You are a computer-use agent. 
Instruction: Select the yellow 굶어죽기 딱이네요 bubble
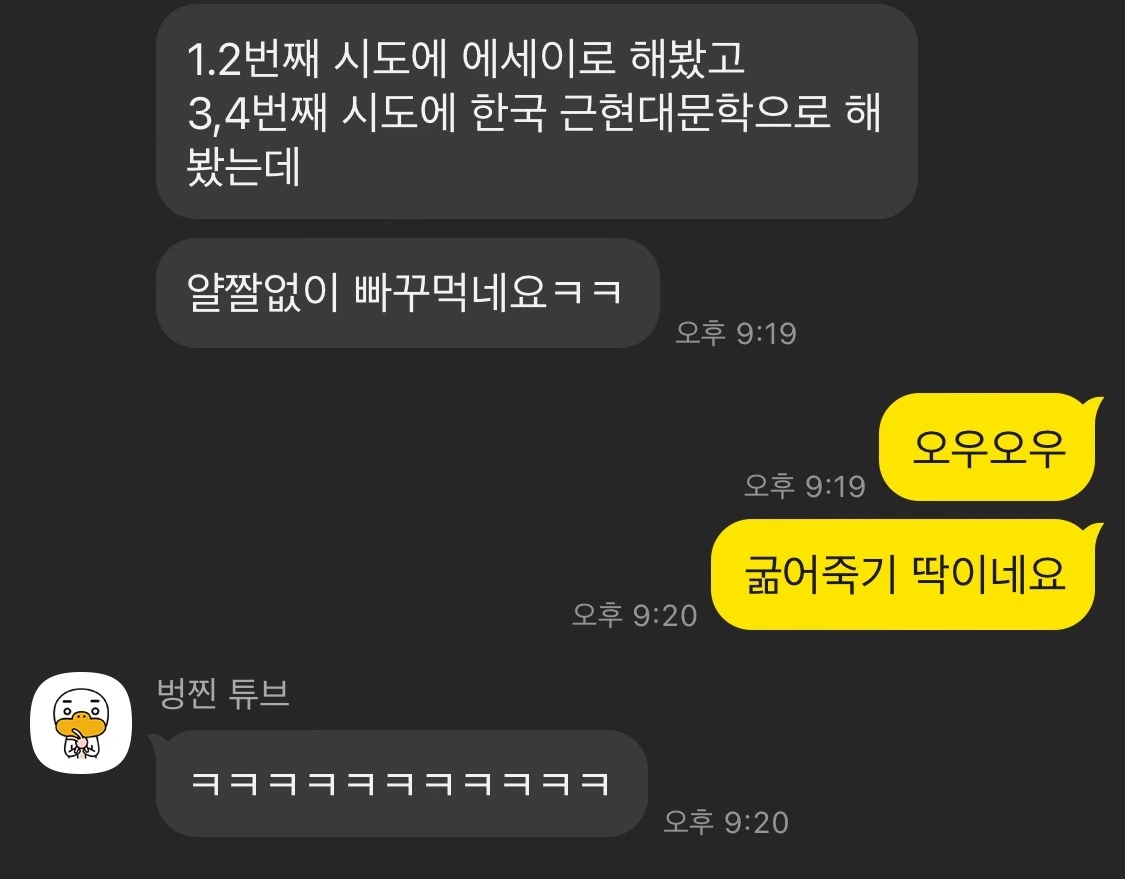pyautogui.click(x=905, y=574)
